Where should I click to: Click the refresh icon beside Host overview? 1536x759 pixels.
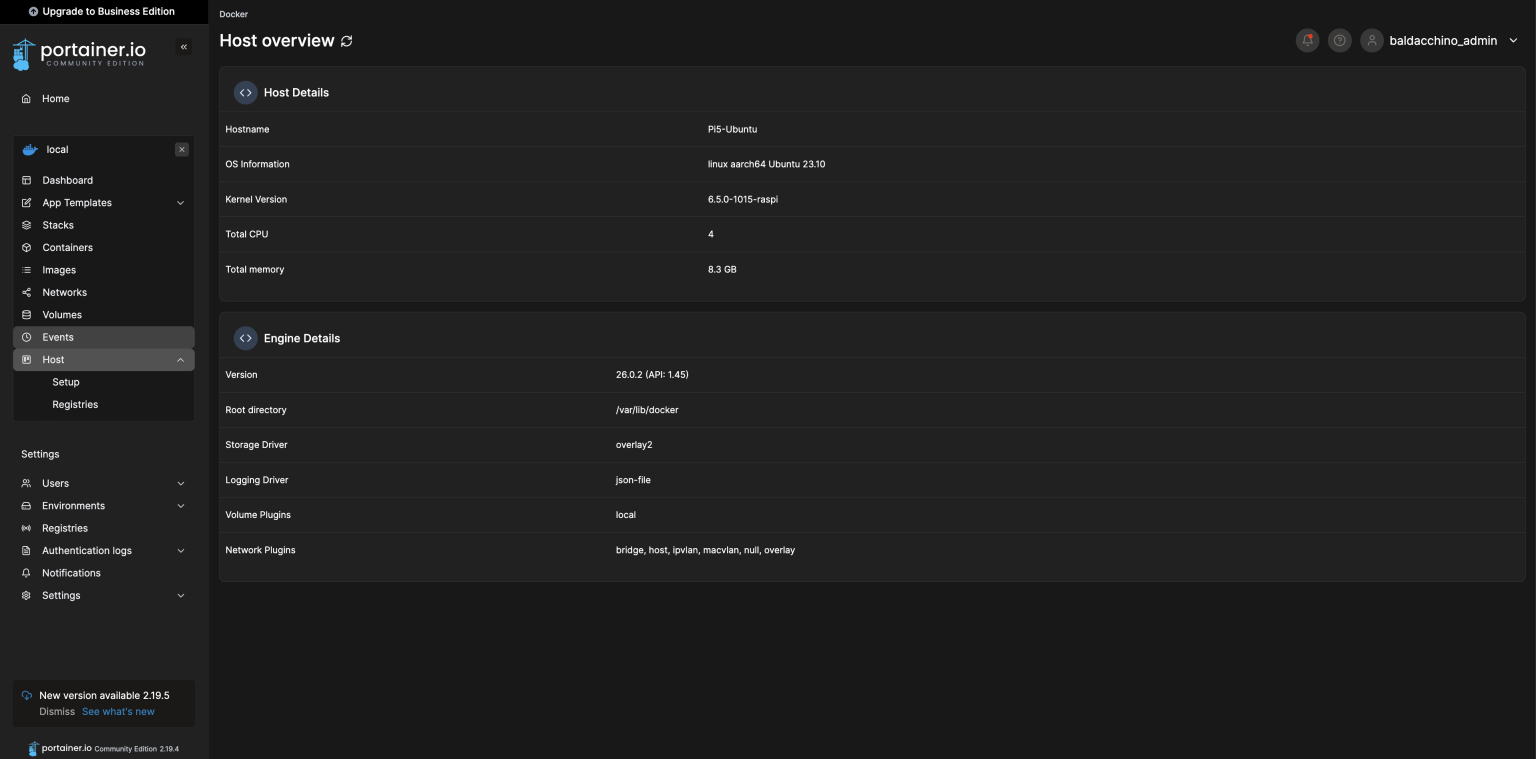(347, 41)
